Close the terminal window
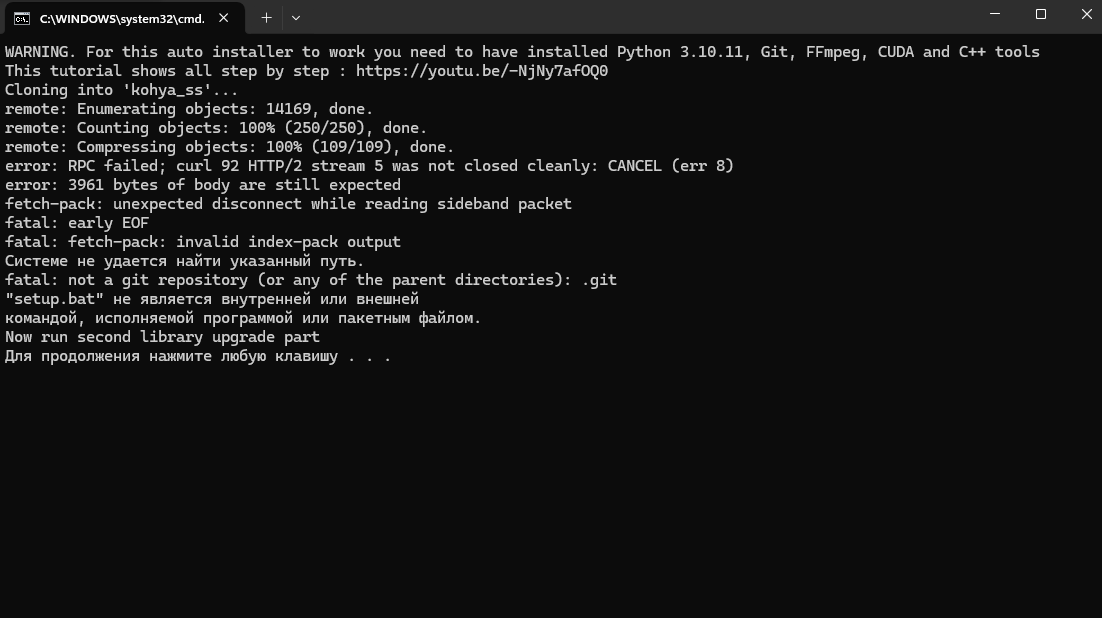 pyautogui.click(x=1086, y=15)
